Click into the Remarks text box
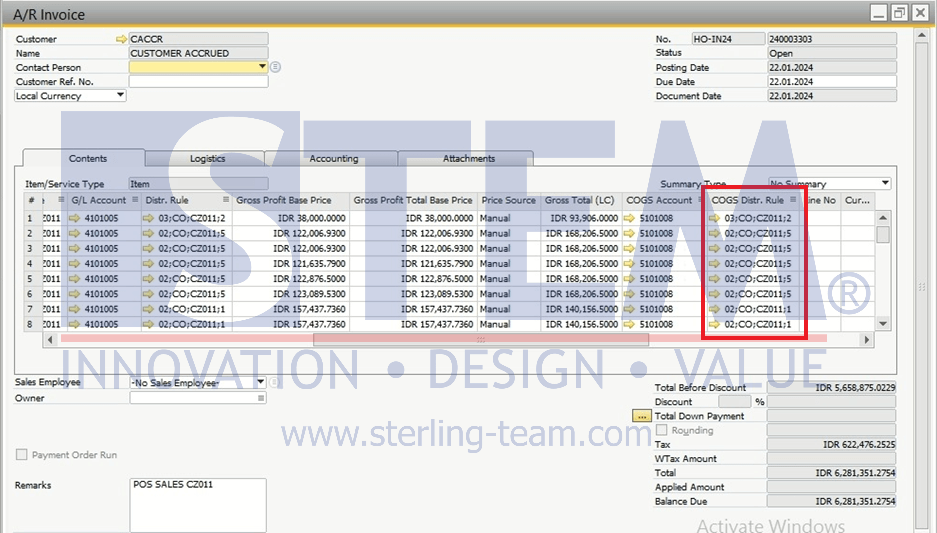Image resolution: width=937 pixels, height=533 pixels. (x=198, y=505)
